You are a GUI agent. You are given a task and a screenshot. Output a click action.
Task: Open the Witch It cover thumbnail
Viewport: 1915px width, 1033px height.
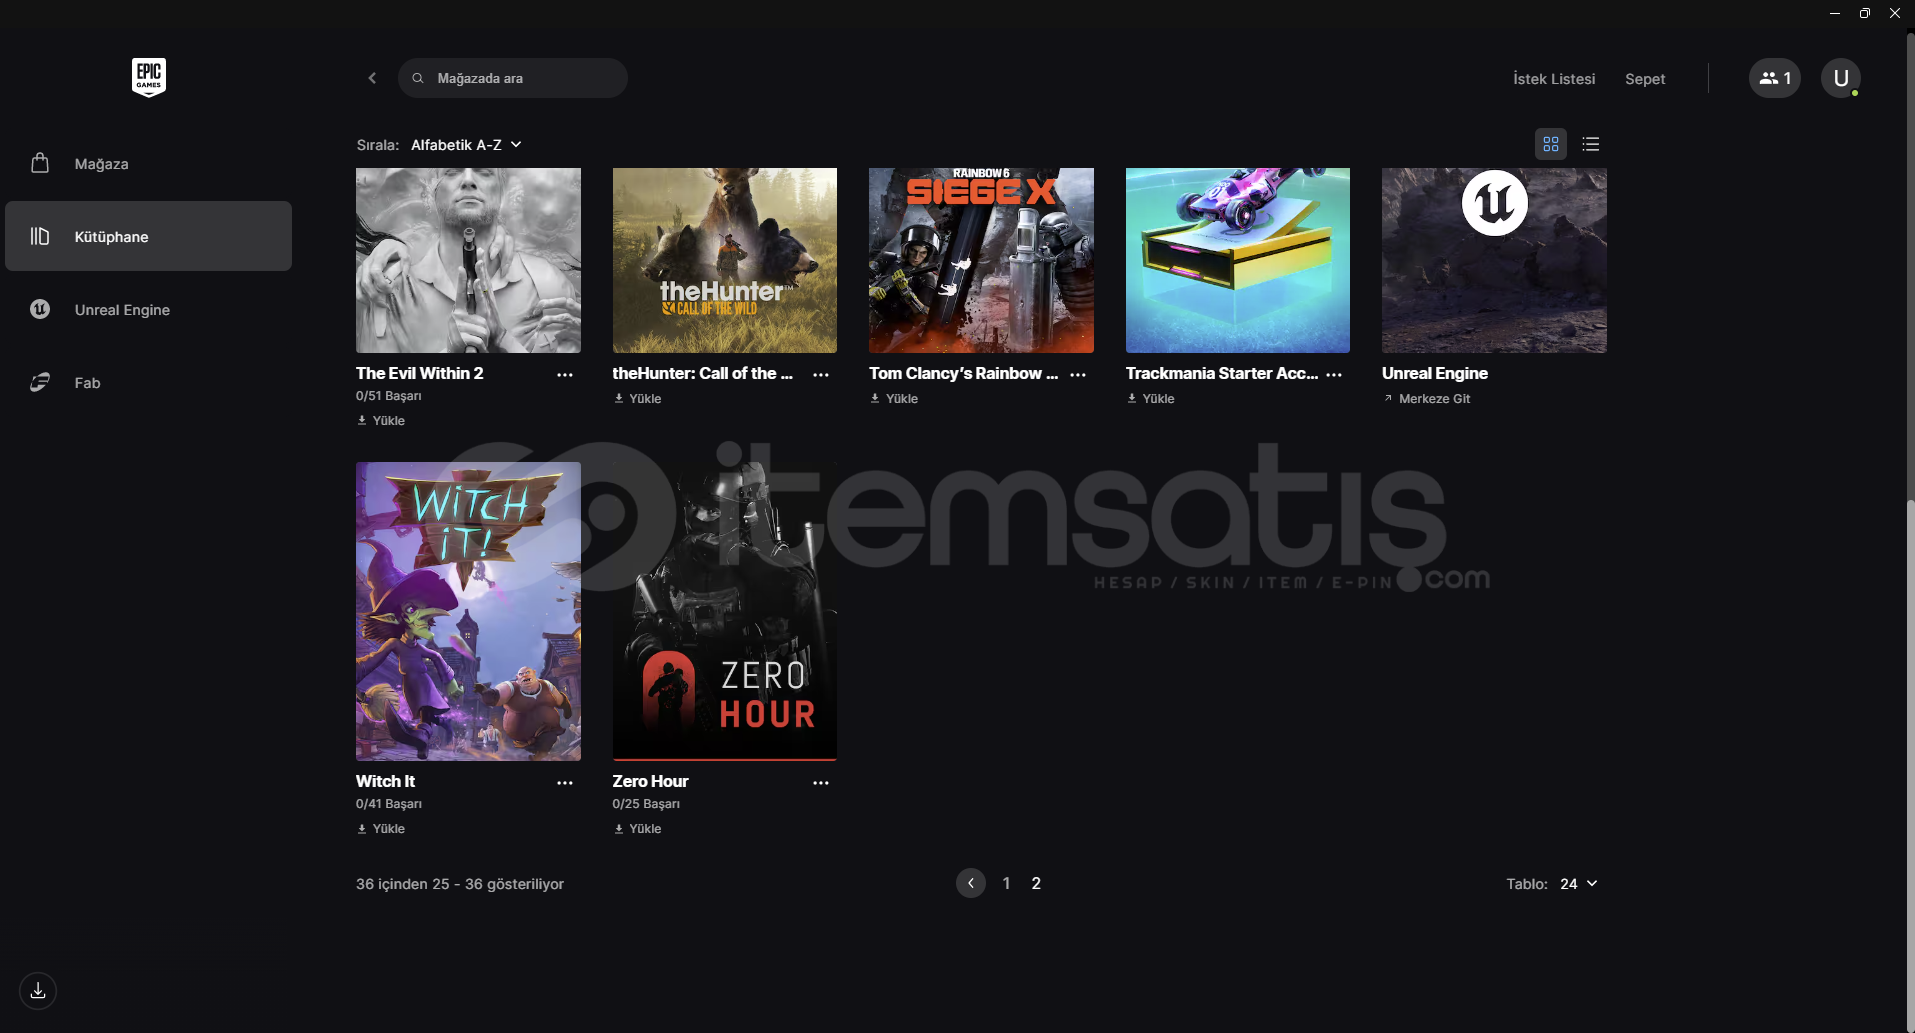[x=468, y=611]
